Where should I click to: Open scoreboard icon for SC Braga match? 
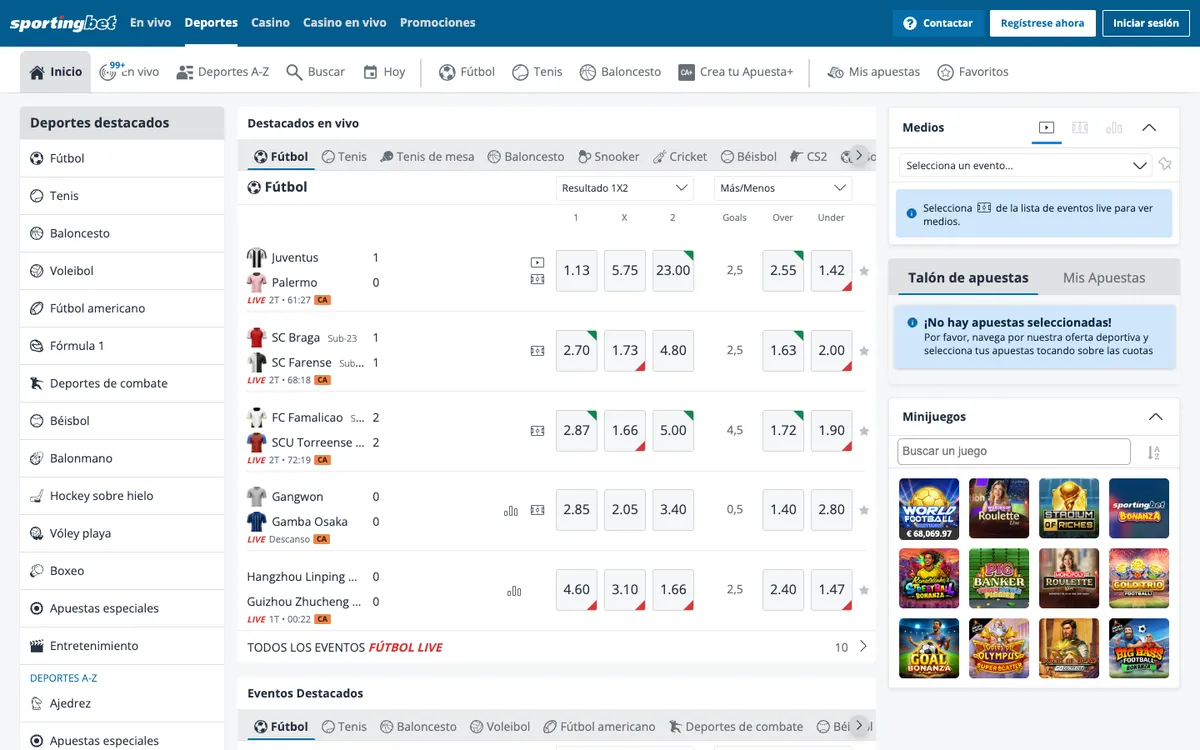pyautogui.click(x=537, y=351)
